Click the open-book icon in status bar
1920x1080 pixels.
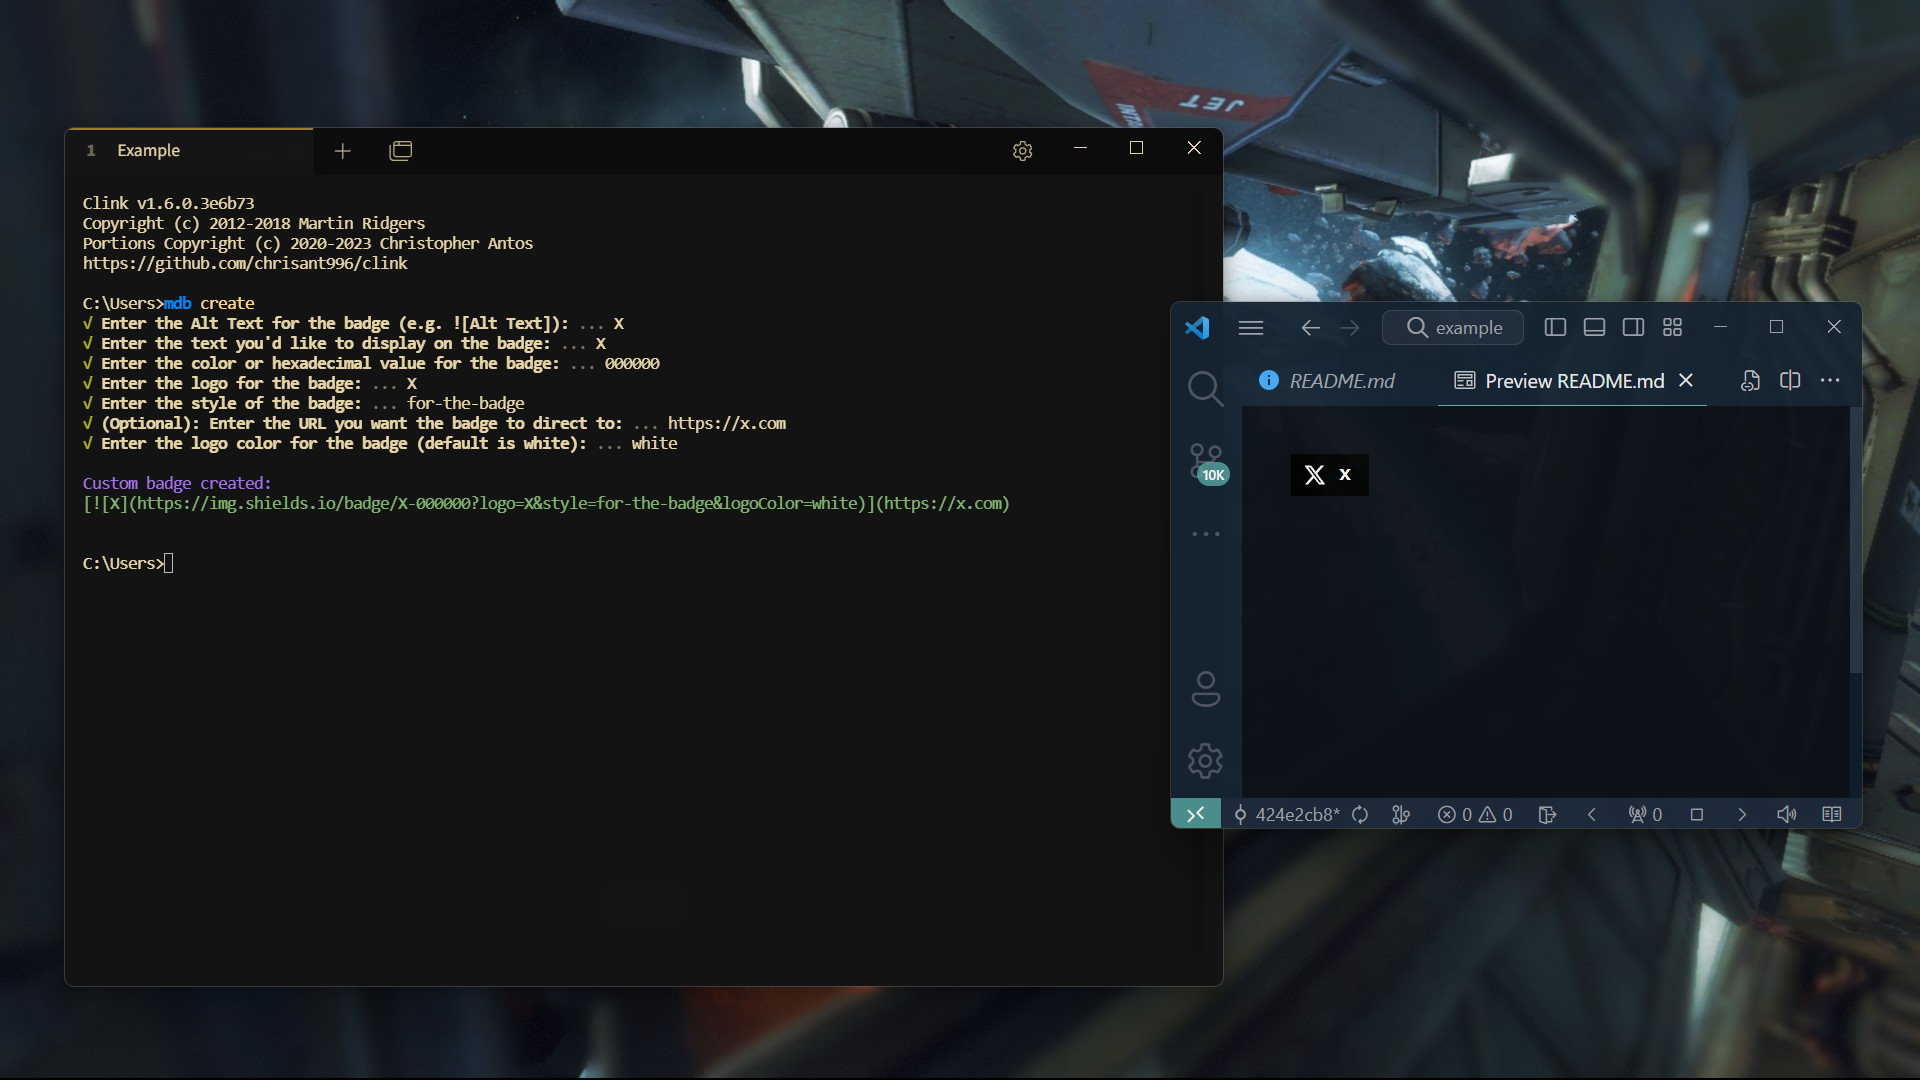pyautogui.click(x=1832, y=814)
